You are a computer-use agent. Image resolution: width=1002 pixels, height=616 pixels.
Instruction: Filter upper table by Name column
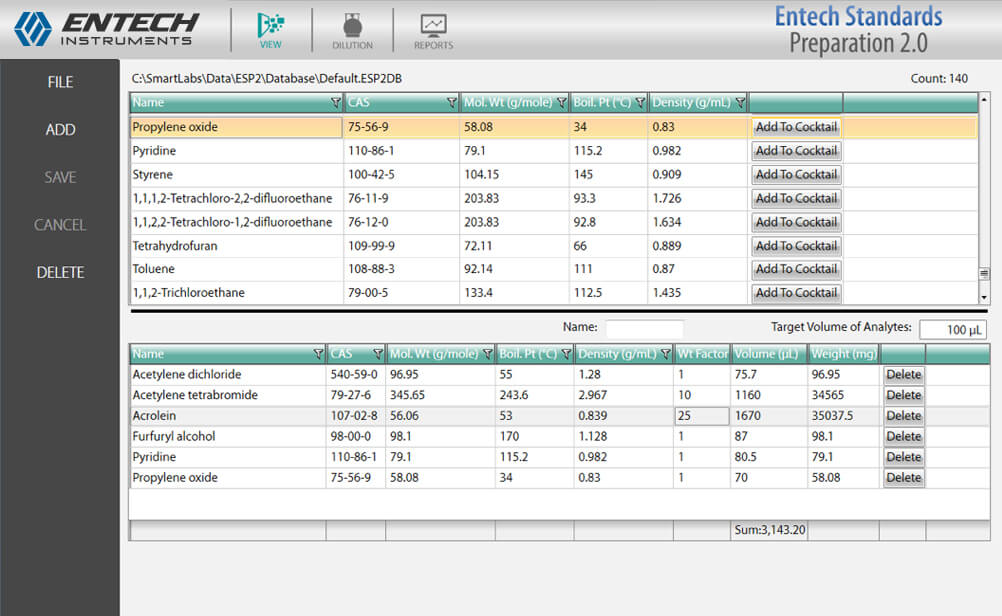pyautogui.click(x=335, y=102)
